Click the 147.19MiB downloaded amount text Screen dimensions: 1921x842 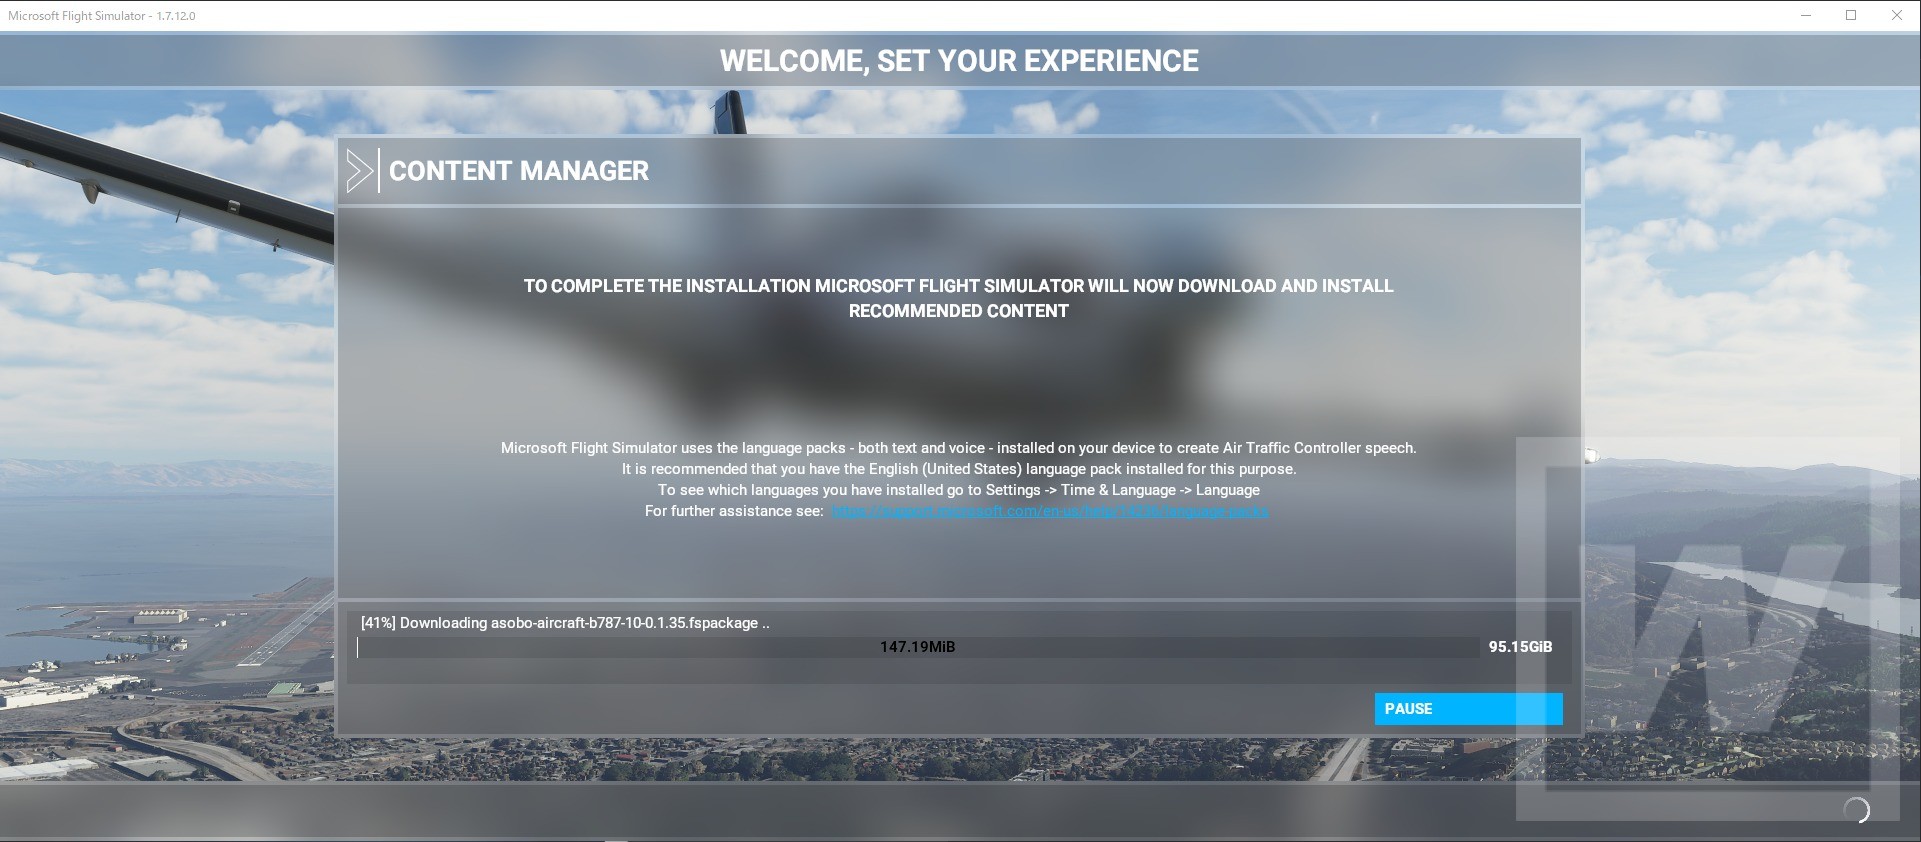click(x=918, y=647)
